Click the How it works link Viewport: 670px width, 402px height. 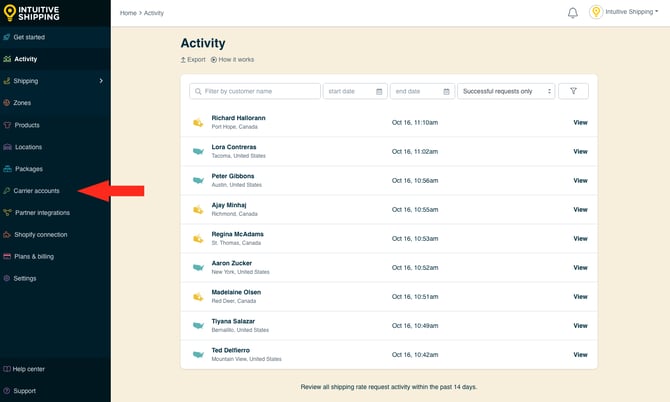click(x=232, y=59)
